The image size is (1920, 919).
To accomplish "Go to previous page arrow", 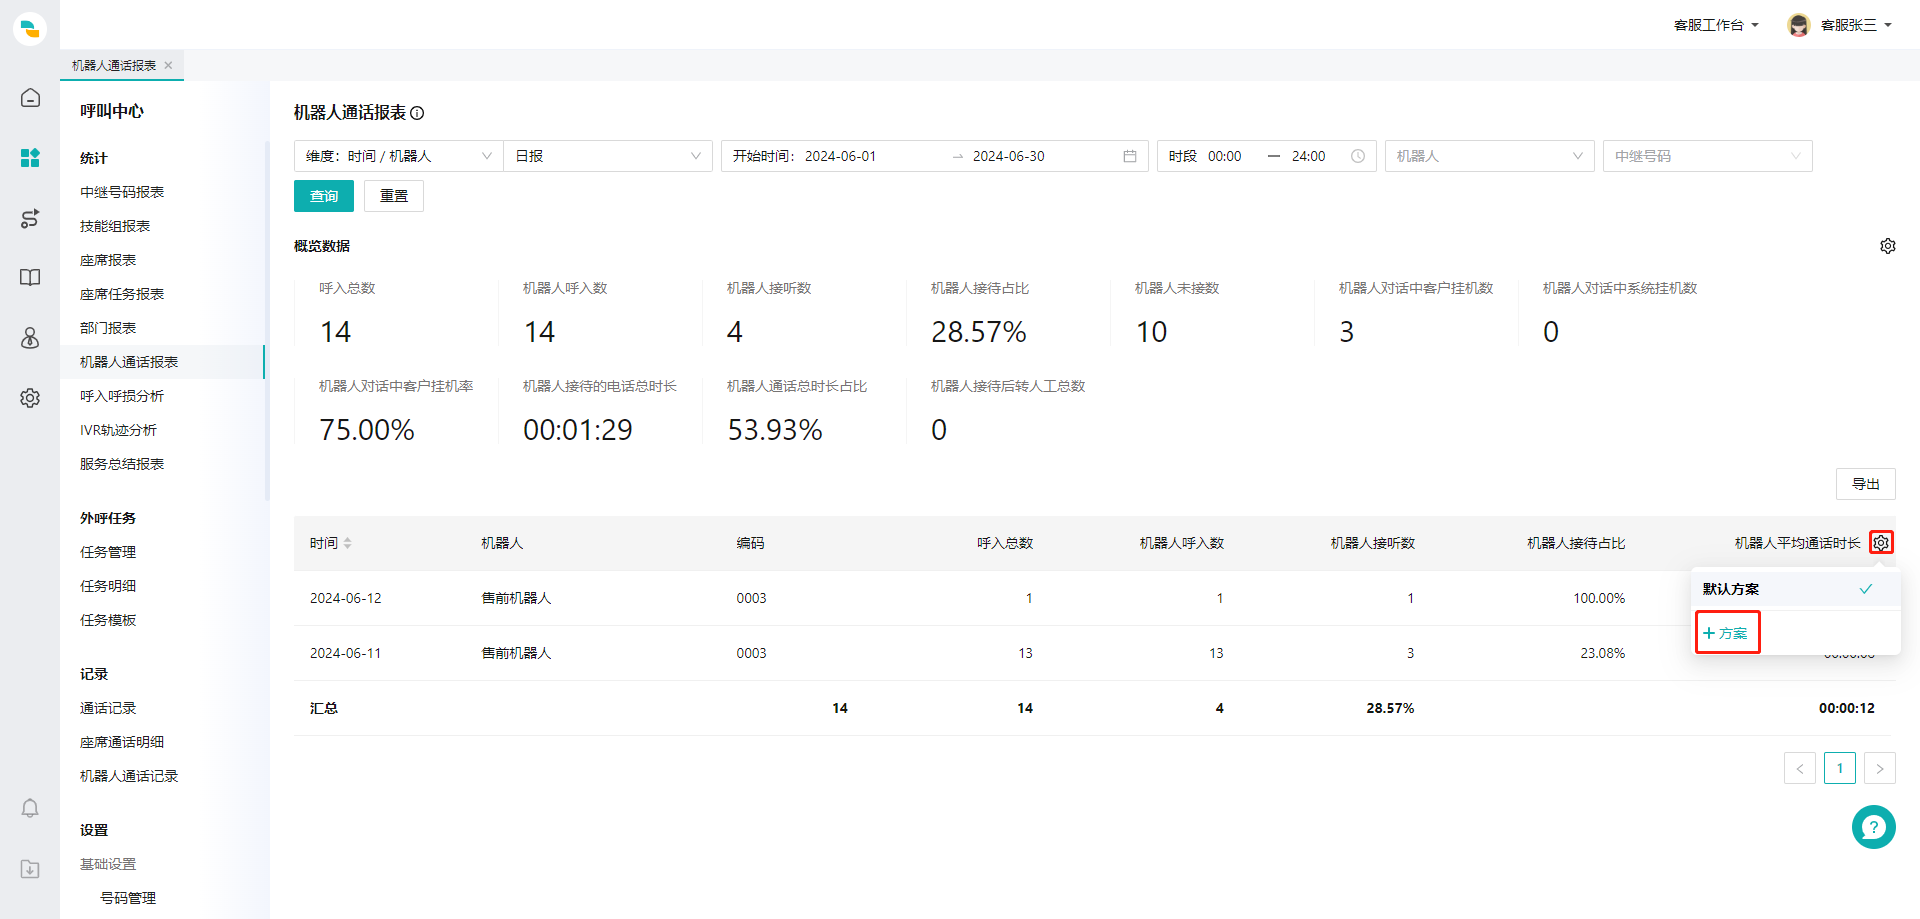I will tap(1800, 768).
